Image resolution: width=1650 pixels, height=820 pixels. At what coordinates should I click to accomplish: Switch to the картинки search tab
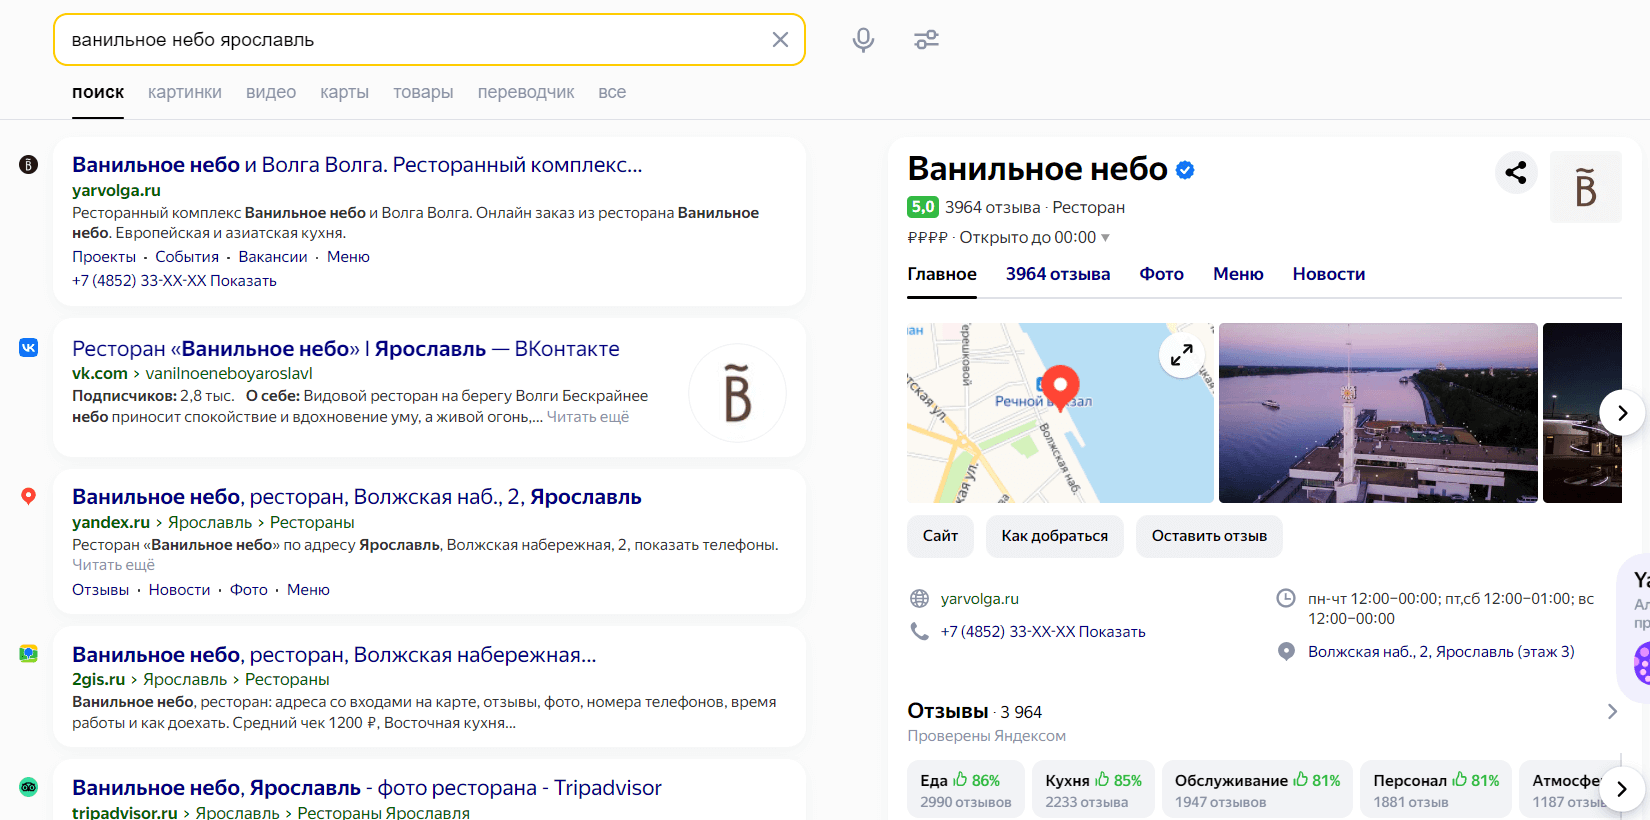click(x=185, y=92)
